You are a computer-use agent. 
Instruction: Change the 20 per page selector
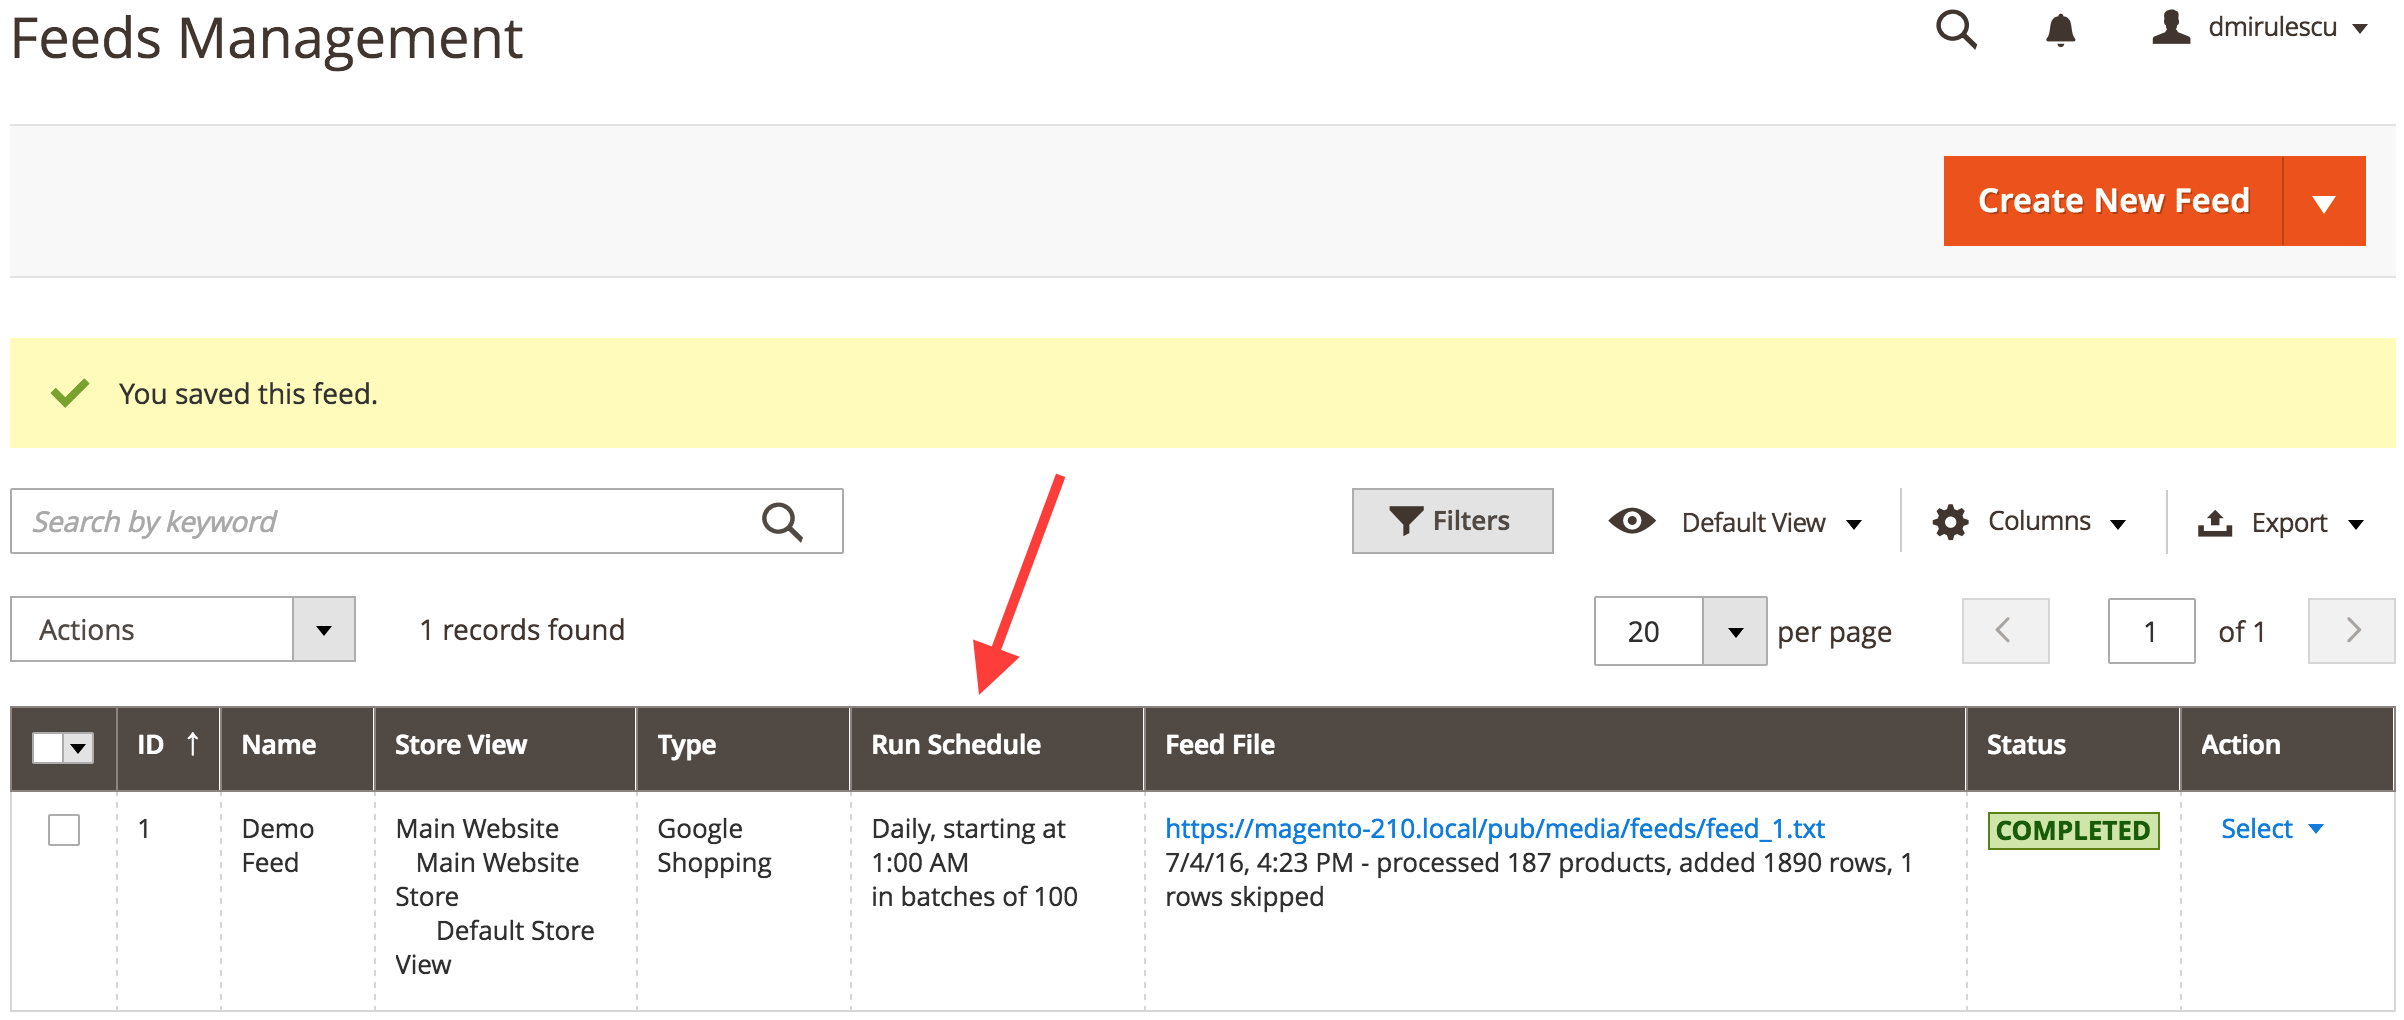[1680, 631]
